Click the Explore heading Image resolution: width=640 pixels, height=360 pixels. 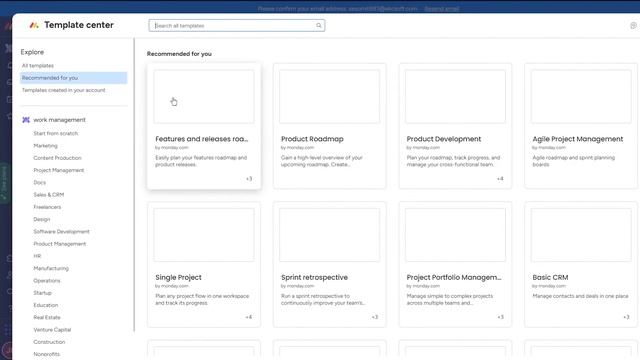click(32, 52)
